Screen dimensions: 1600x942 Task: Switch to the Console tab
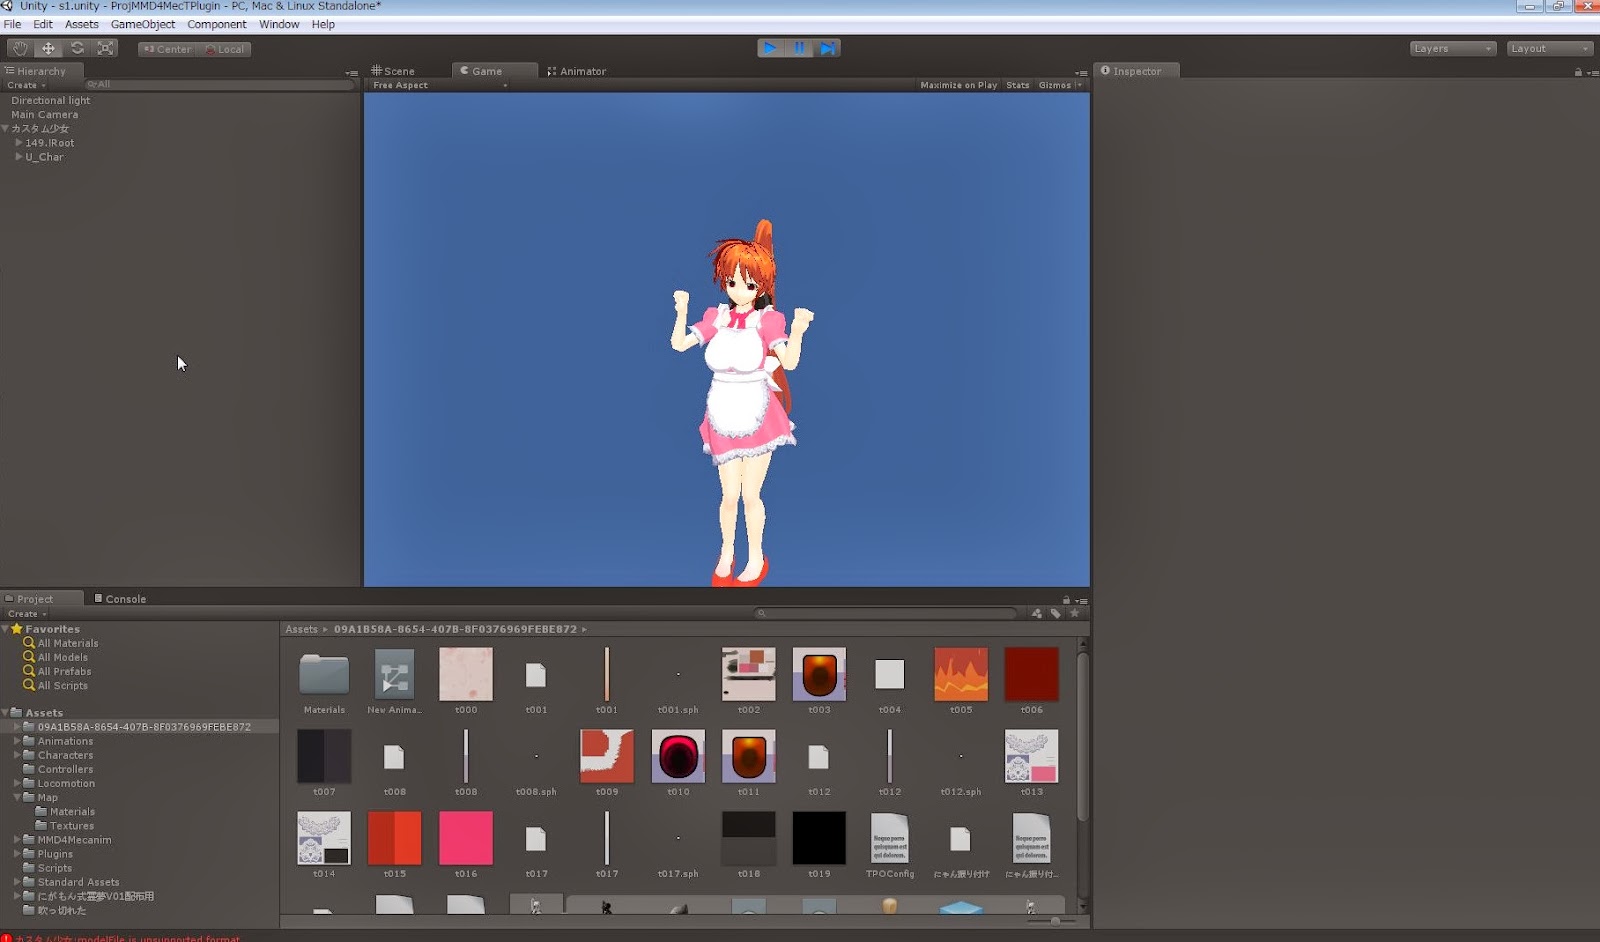[x=120, y=599]
